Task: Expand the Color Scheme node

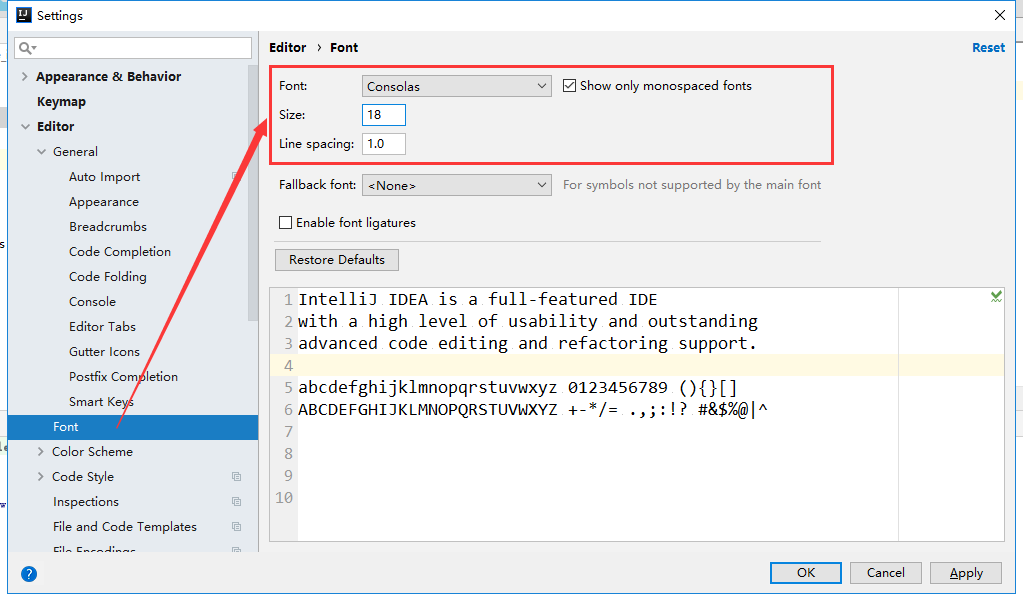Action: click(40, 452)
